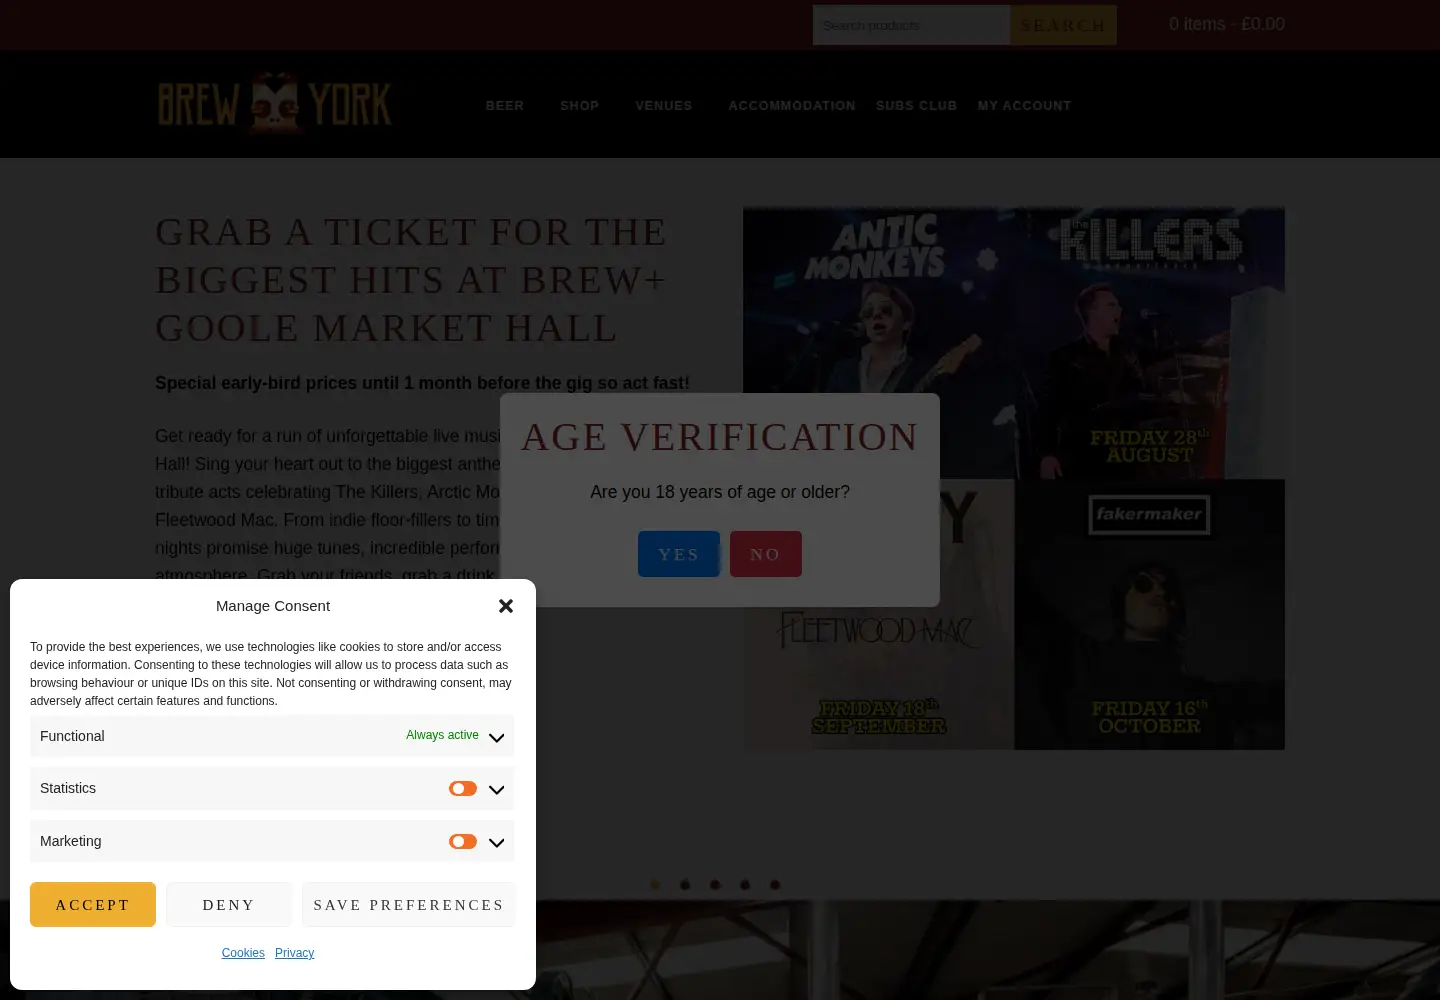
Task: Open My Account page
Action: click(1024, 105)
